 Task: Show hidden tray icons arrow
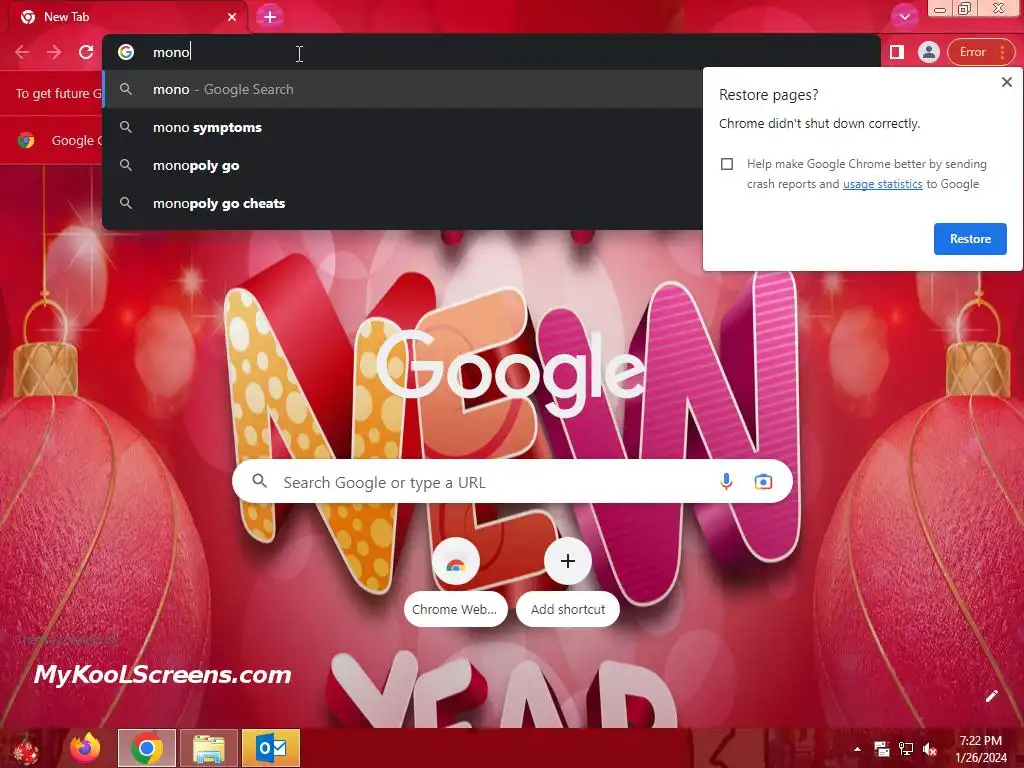click(857, 749)
